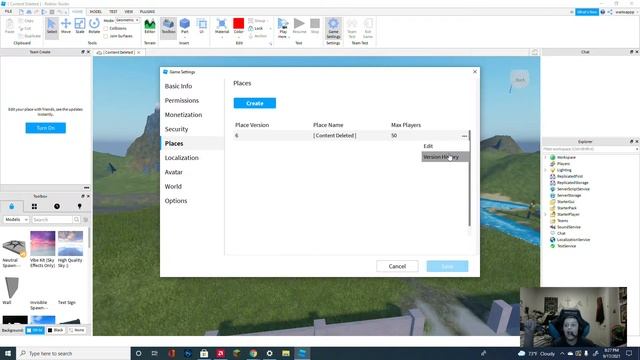Click the Toolbox search field

click(x=52, y=220)
